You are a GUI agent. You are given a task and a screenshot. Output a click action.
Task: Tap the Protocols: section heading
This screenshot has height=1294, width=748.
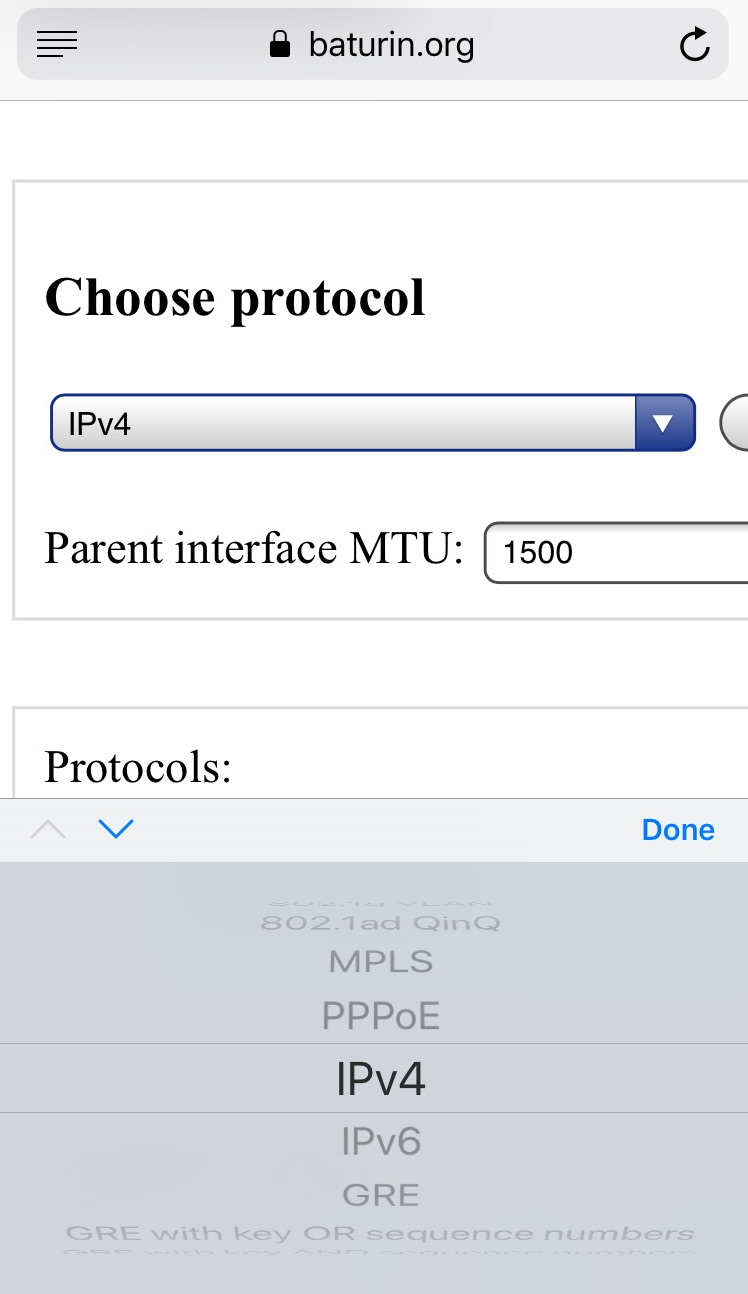pos(138,767)
